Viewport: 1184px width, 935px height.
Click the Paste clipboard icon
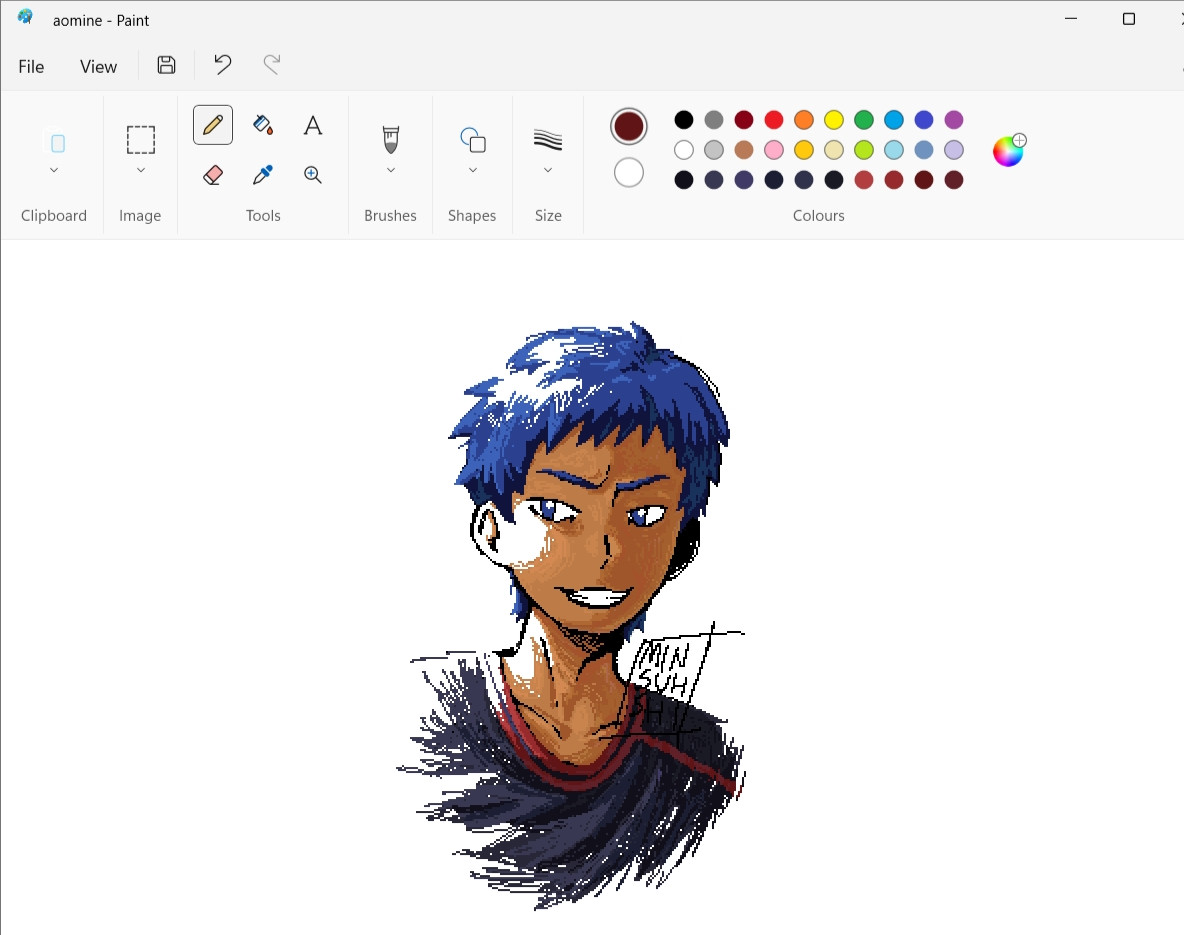coord(57,143)
